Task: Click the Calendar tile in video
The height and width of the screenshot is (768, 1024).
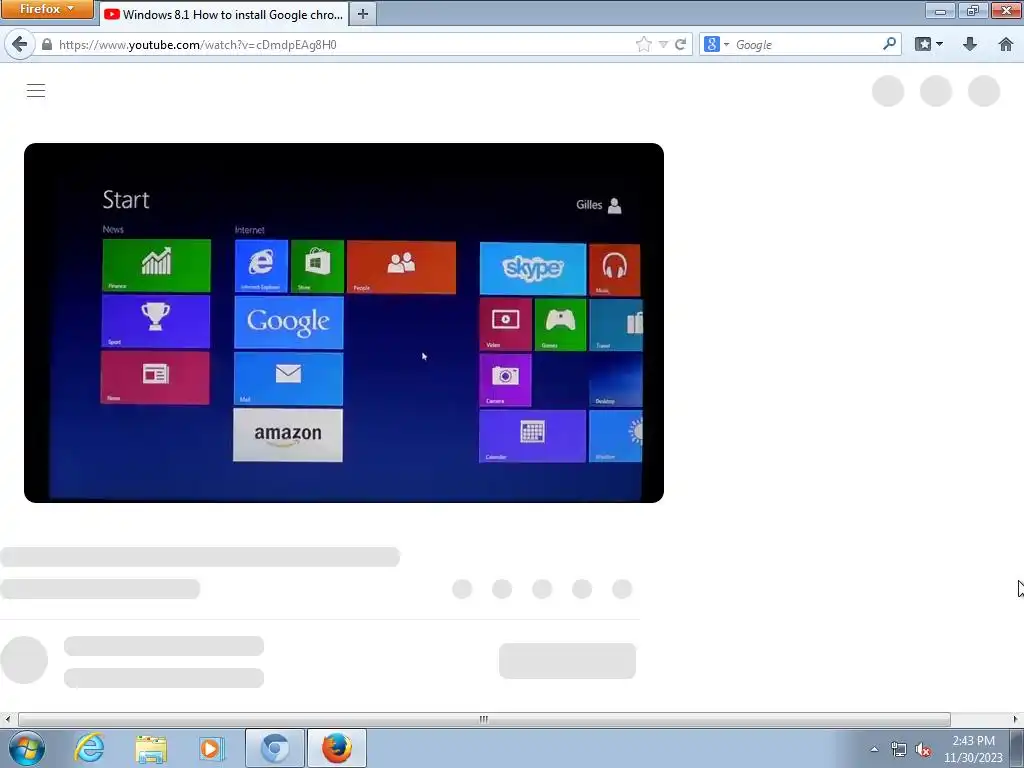Action: coord(532,436)
